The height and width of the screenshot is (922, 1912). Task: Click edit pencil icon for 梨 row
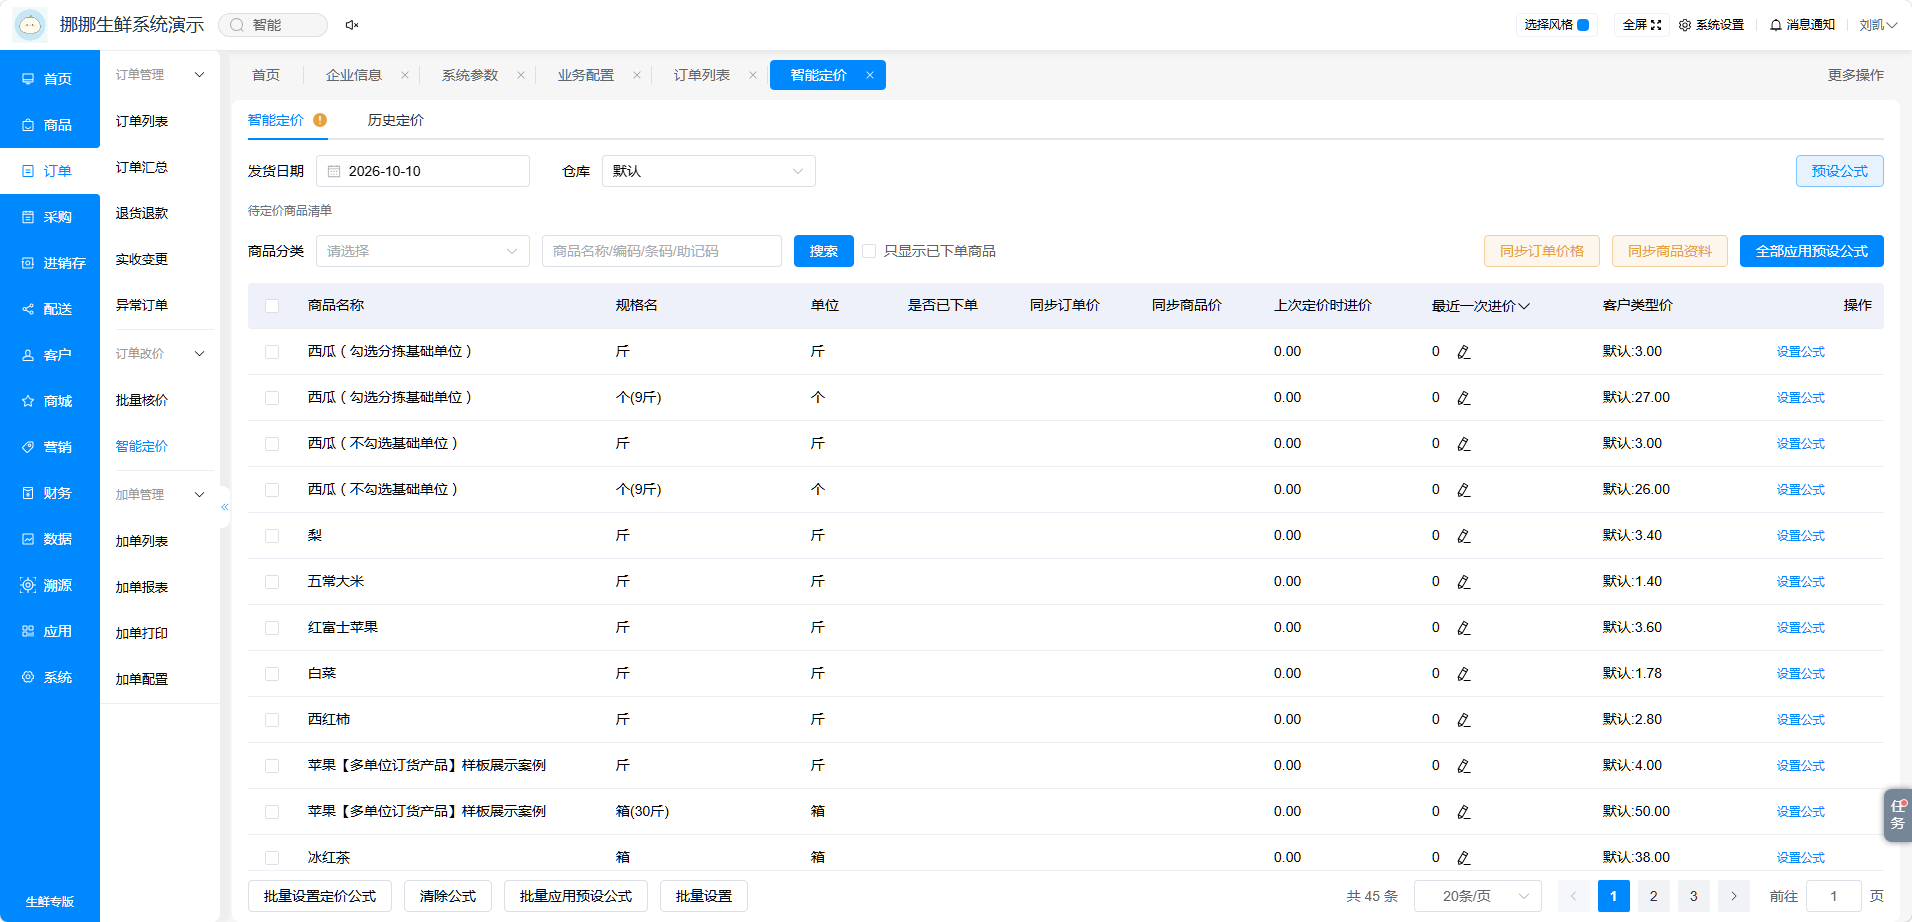click(1464, 536)
